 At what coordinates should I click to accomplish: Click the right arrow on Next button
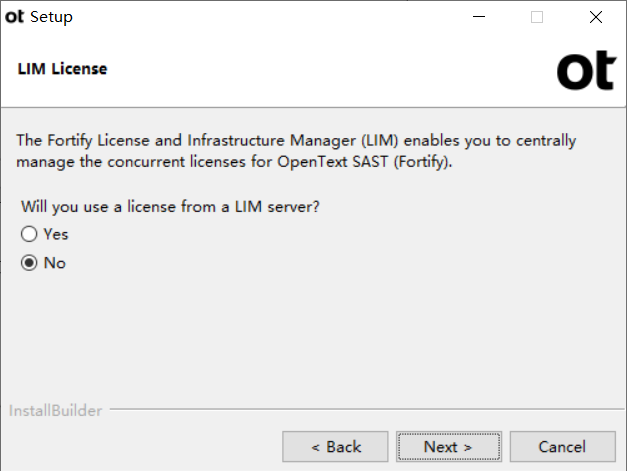(x=467, y=447)
